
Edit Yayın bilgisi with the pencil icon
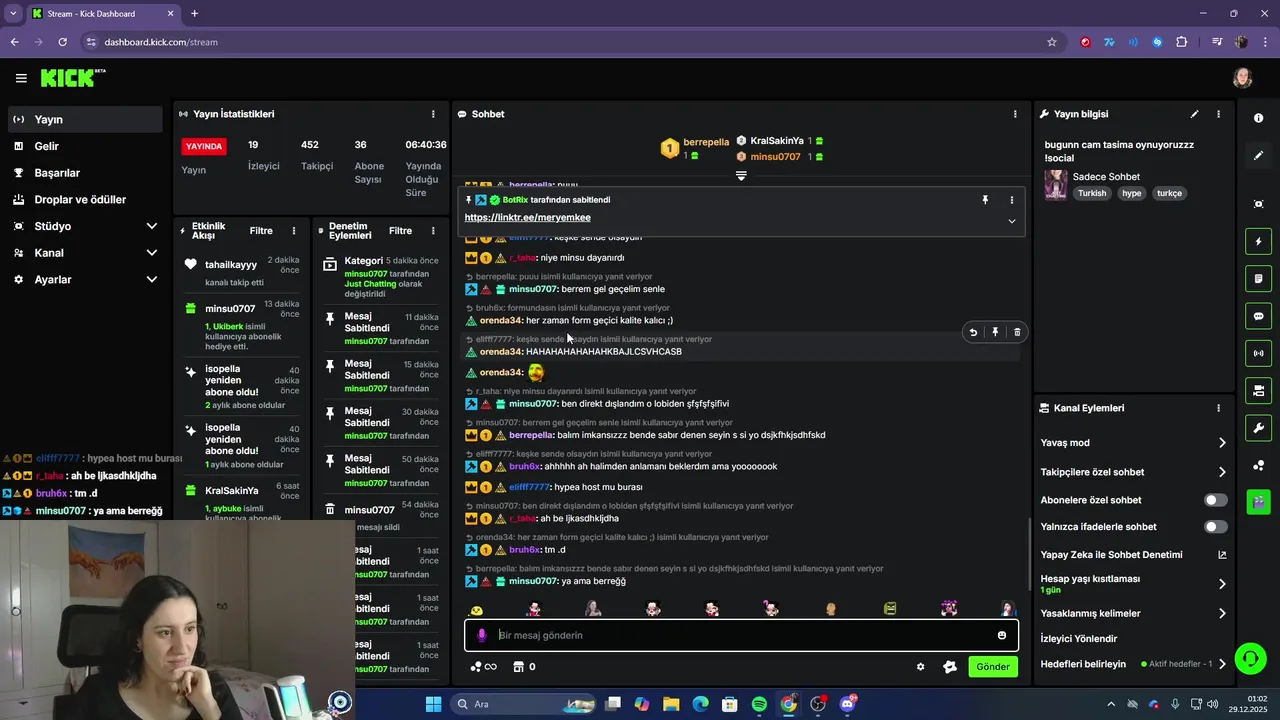click(x=1194, y=114)
